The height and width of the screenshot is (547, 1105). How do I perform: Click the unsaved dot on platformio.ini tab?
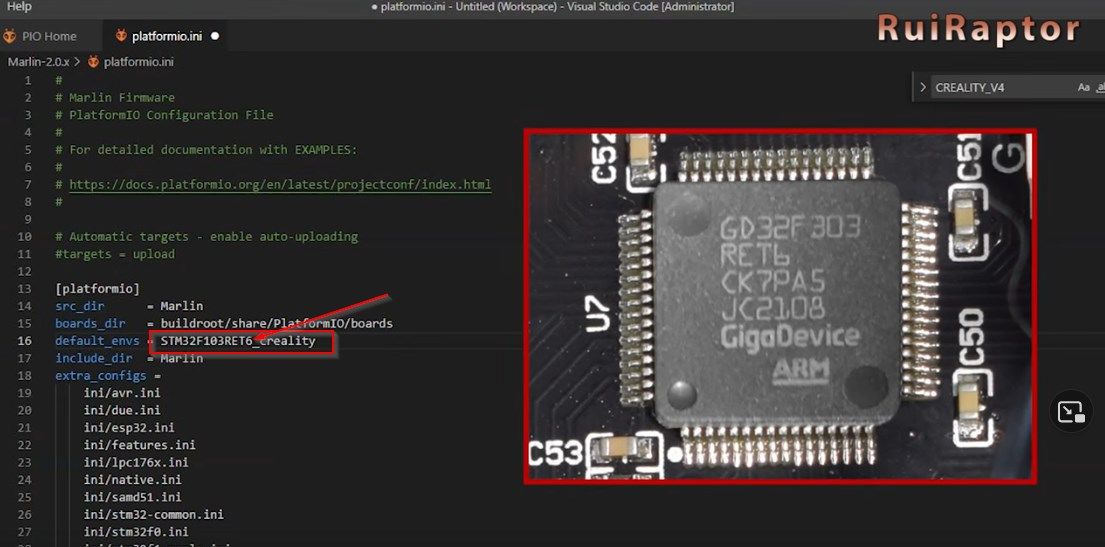(214, 36)
